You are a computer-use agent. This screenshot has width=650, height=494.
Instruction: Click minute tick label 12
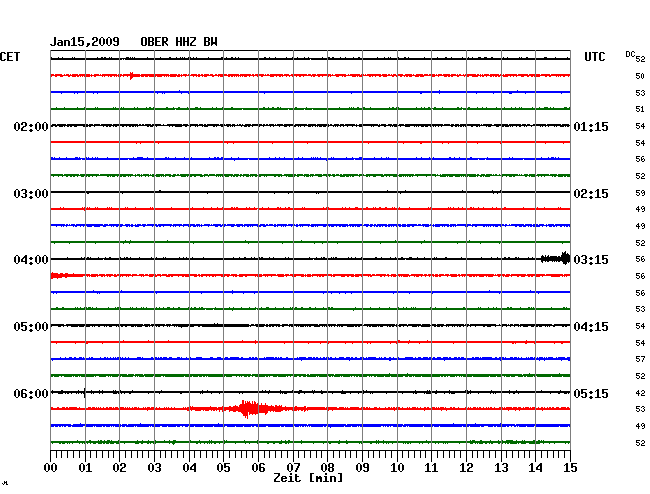(x=466, y=468)
